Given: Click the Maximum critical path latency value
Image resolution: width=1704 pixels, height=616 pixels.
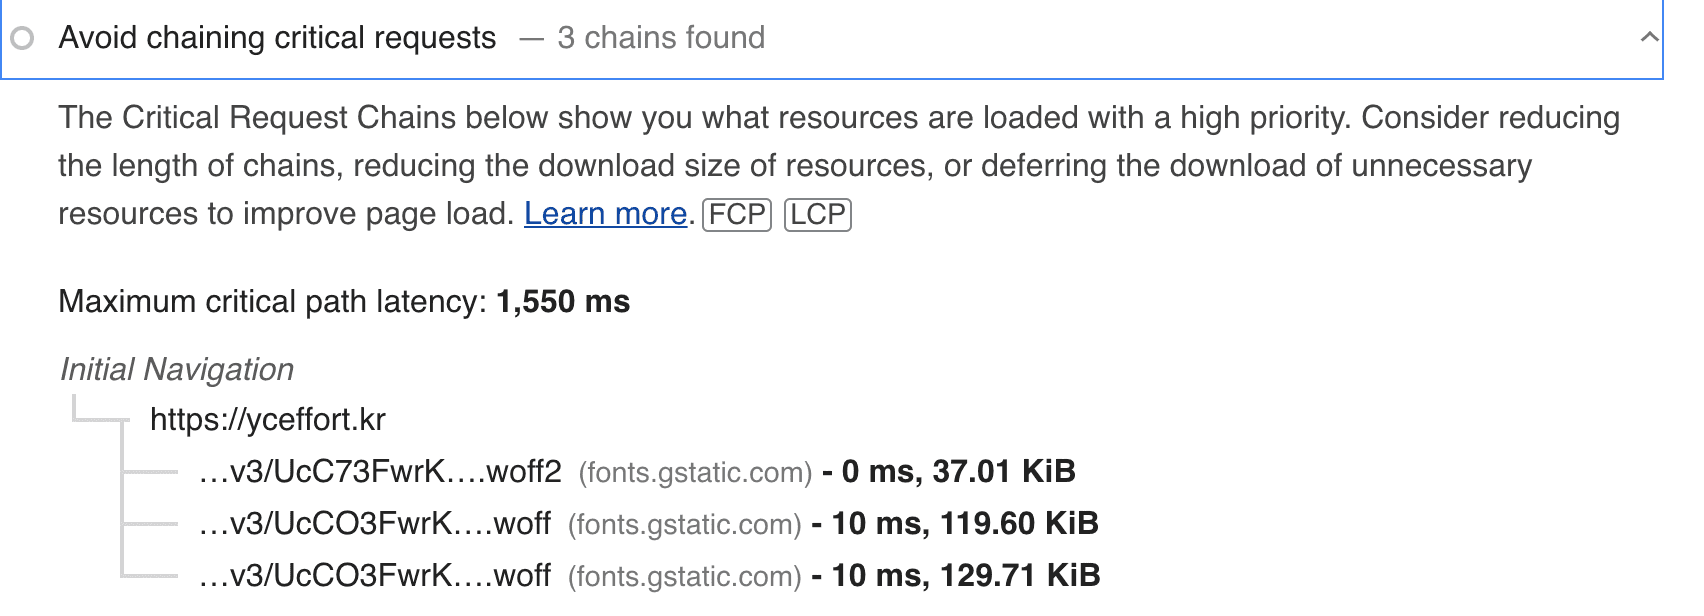Looking at the screenshot, I should click(x=563, y=301).
